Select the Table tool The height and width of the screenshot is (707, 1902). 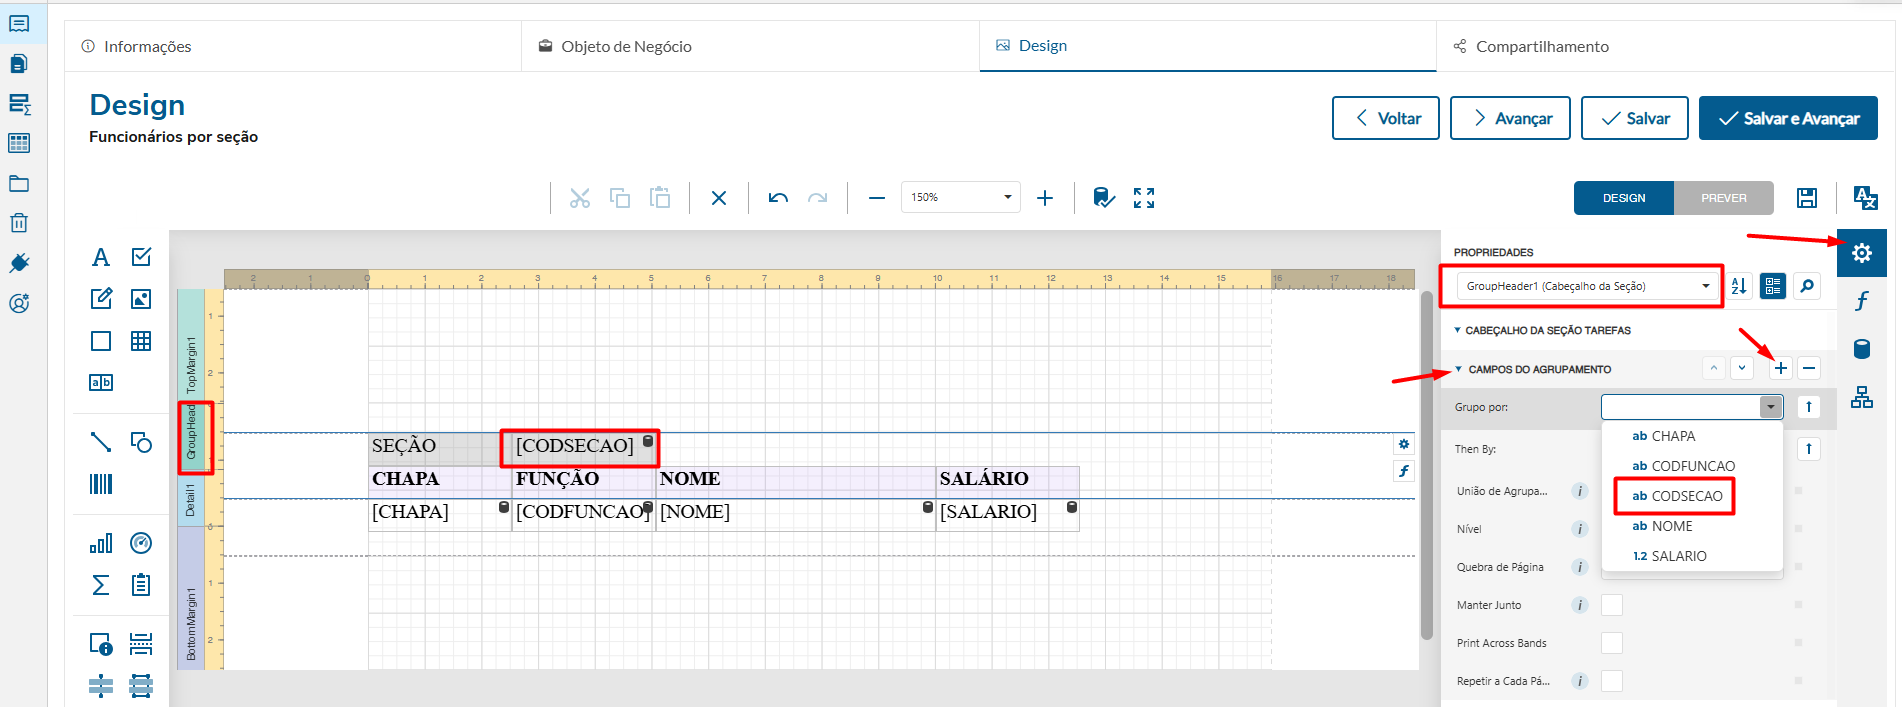pos(141,341)
